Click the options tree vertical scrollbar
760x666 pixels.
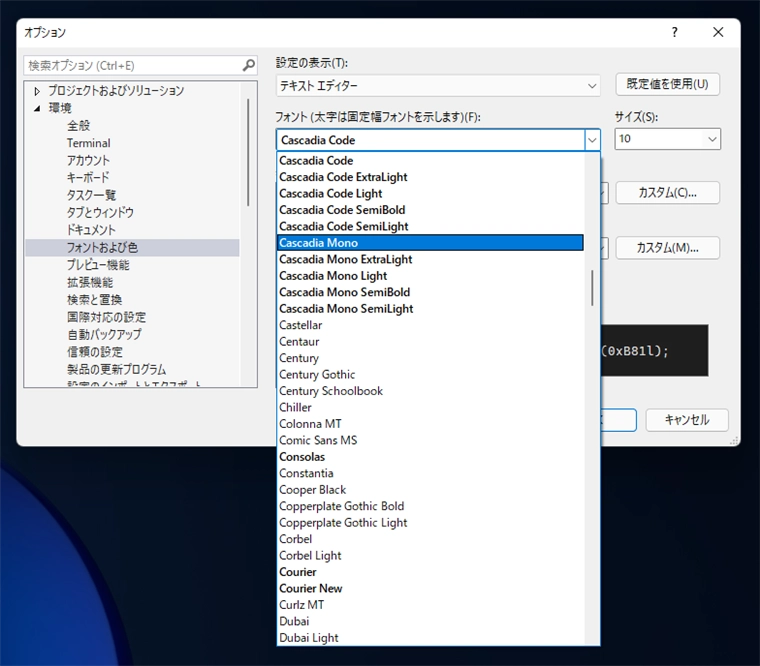(249, 153)
